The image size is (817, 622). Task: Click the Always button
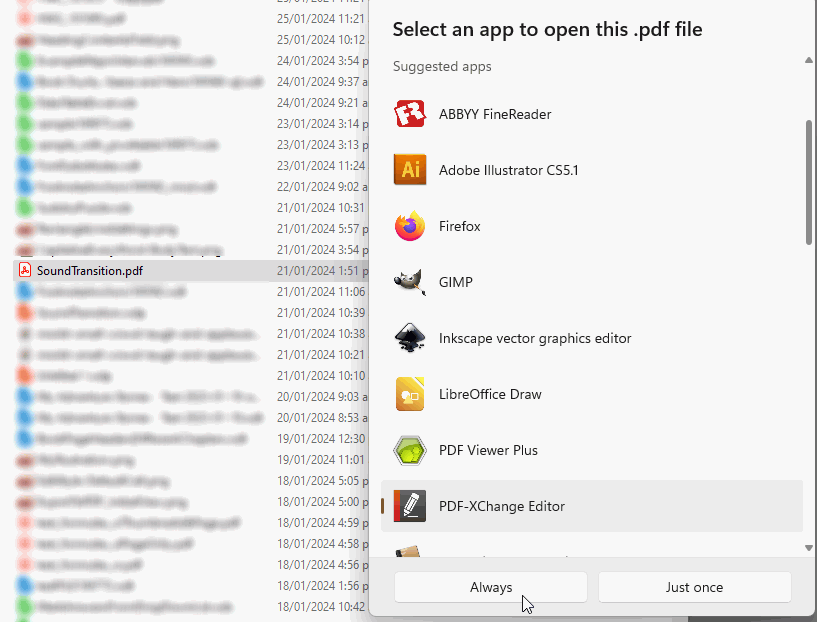pyautogui.click(x=491, y=587)
